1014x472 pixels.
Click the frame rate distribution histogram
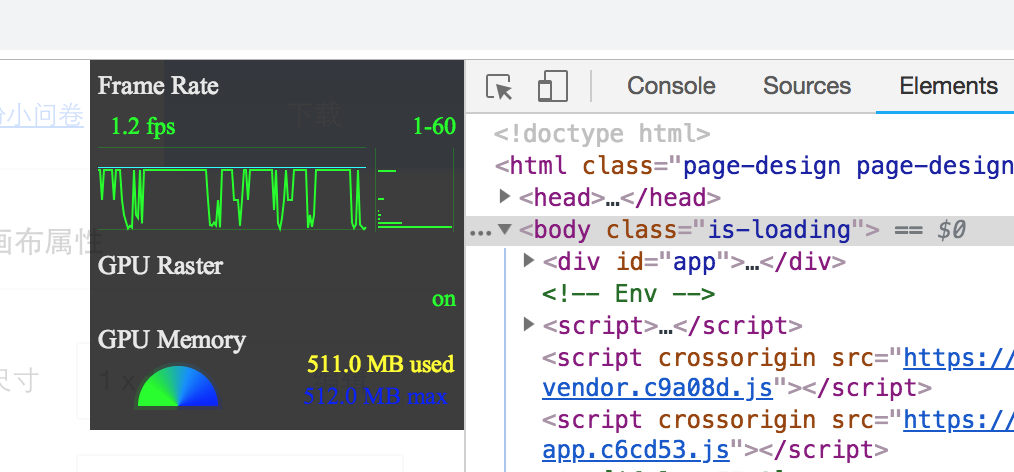[415, 189]
